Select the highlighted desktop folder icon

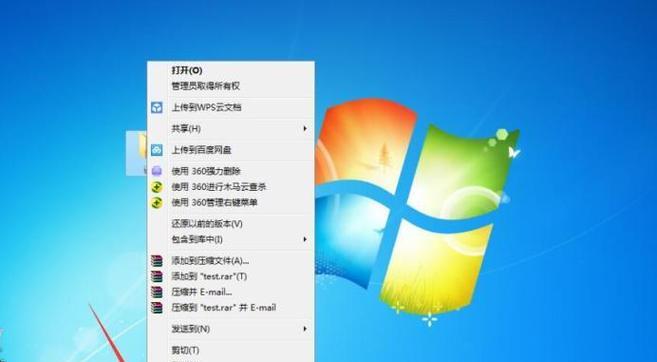137,153
